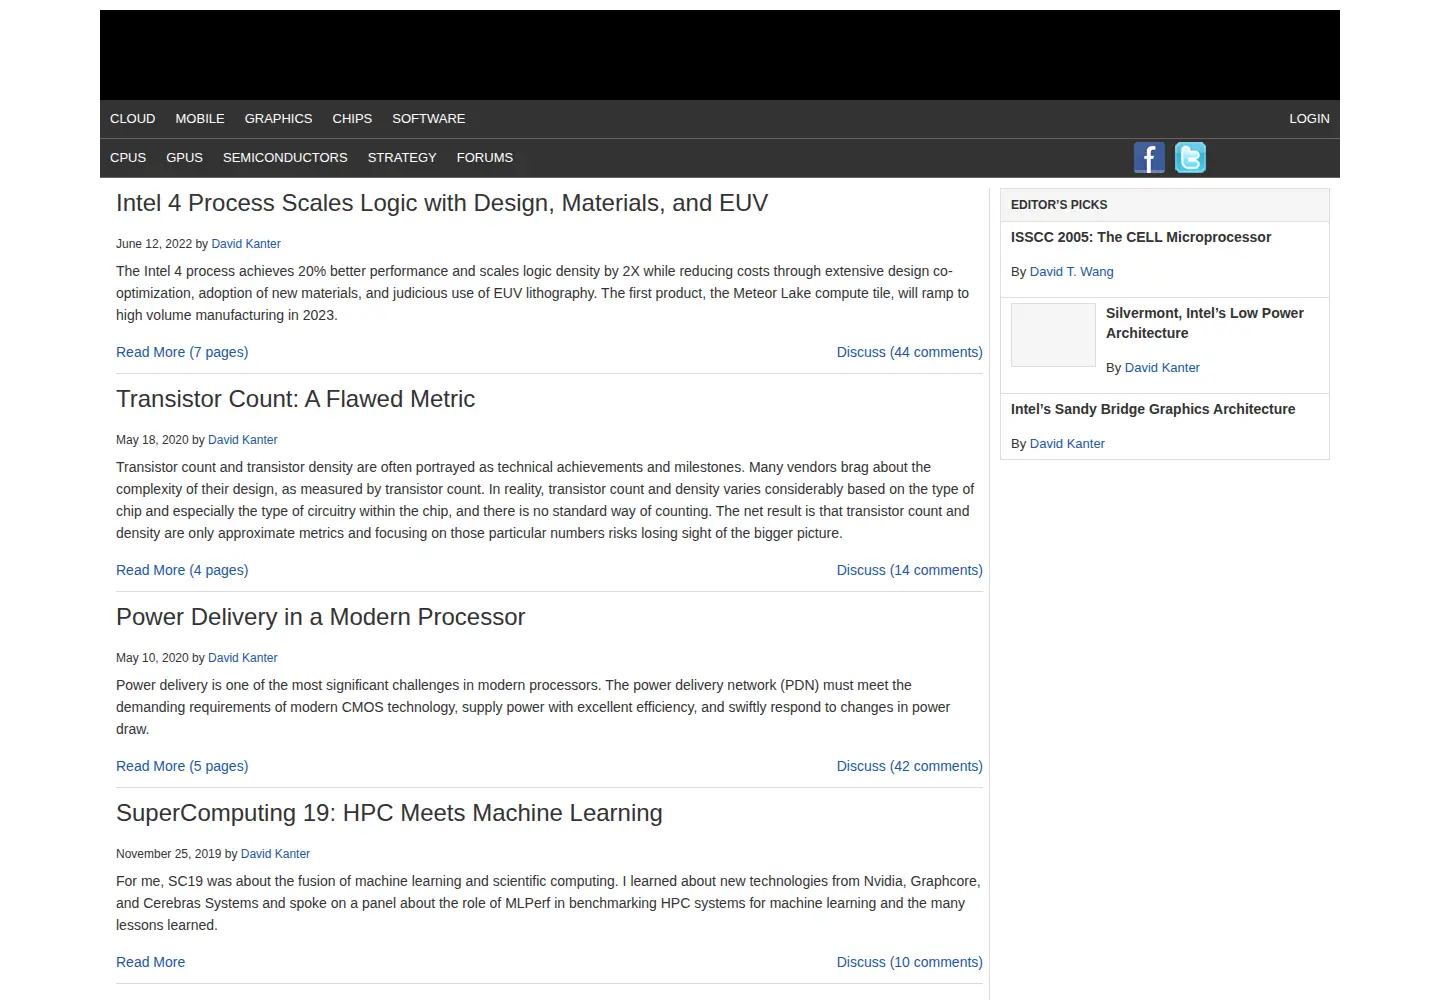Open the Intel 4 Process article title
Image resolution: width=1440 pixels, height=1000 pixels.
(x=442, y=203)
